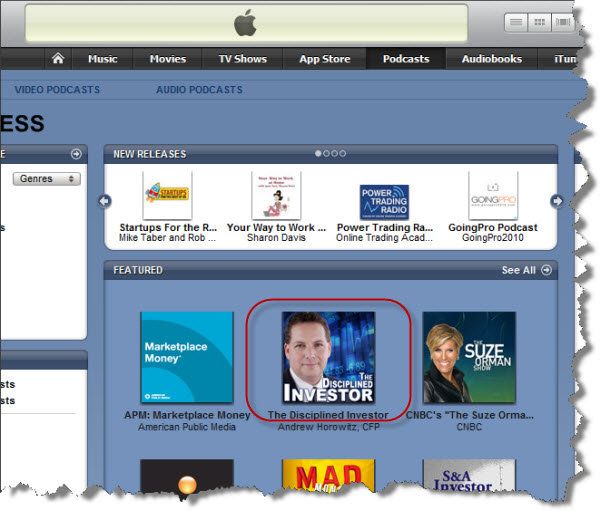Go to iTunes Store home icon
The height and width of the screenshot is (511, 600).
58,59
